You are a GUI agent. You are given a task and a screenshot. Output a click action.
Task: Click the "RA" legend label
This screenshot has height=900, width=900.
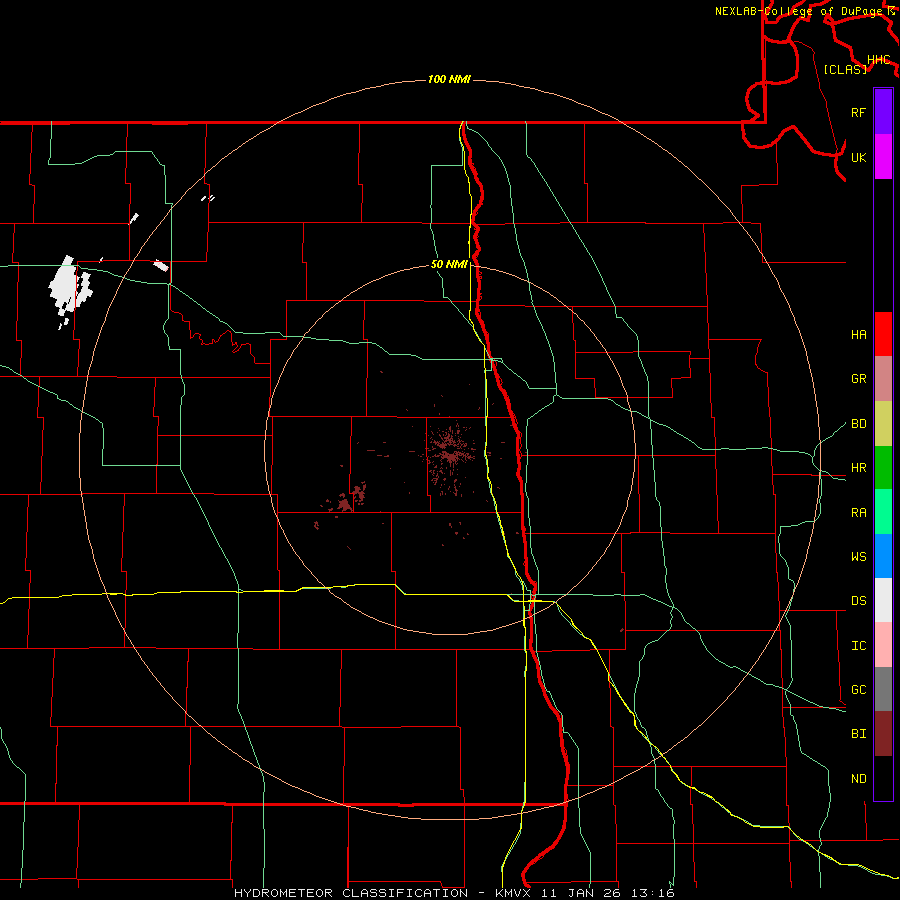(x=859, y=513)
